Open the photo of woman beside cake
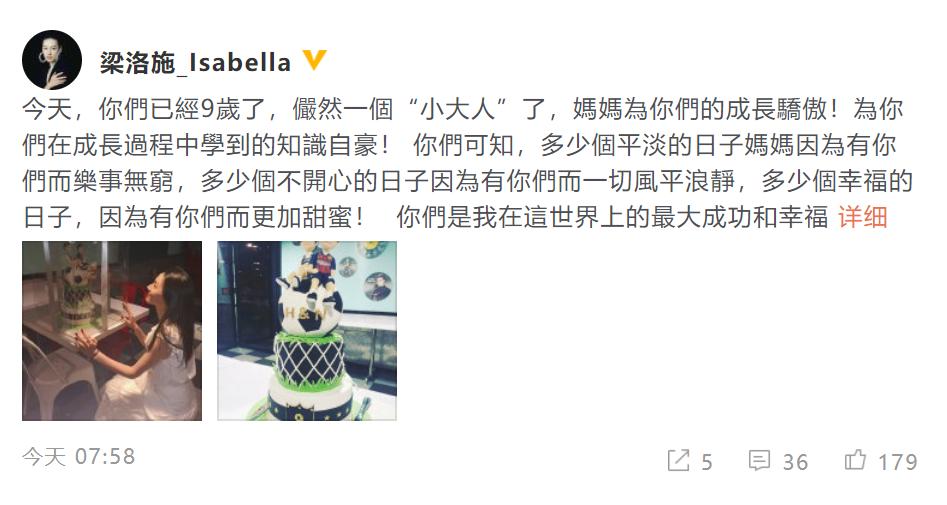 click(x=112, y=330)
